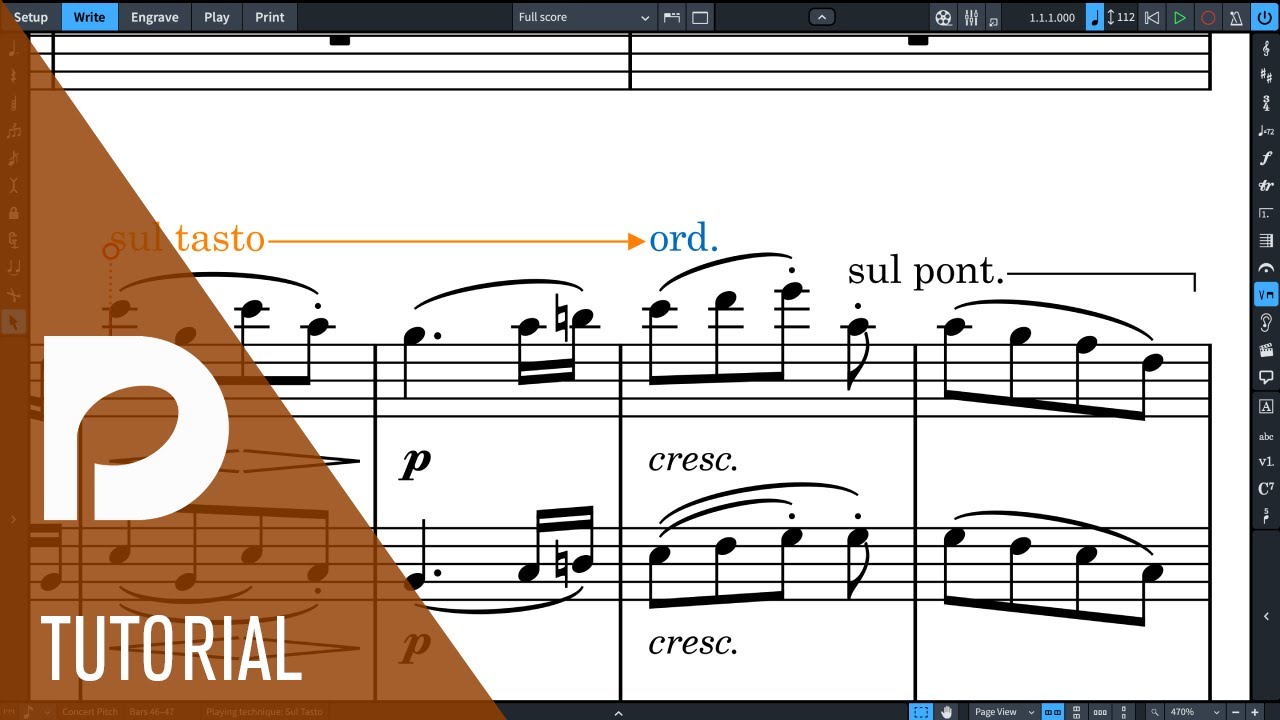Open the Mixer window icon
The width and height of the screenshot is (1280, 720).
(971, 17)
